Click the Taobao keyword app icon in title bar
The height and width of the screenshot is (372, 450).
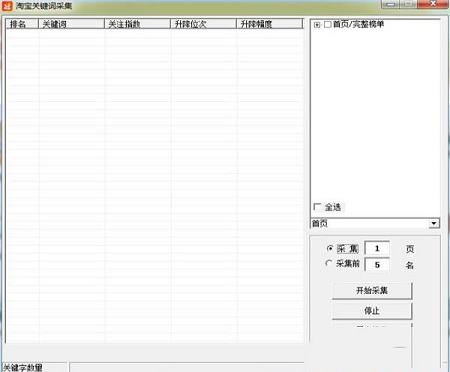pyautogui.click(x=7, y=6)
